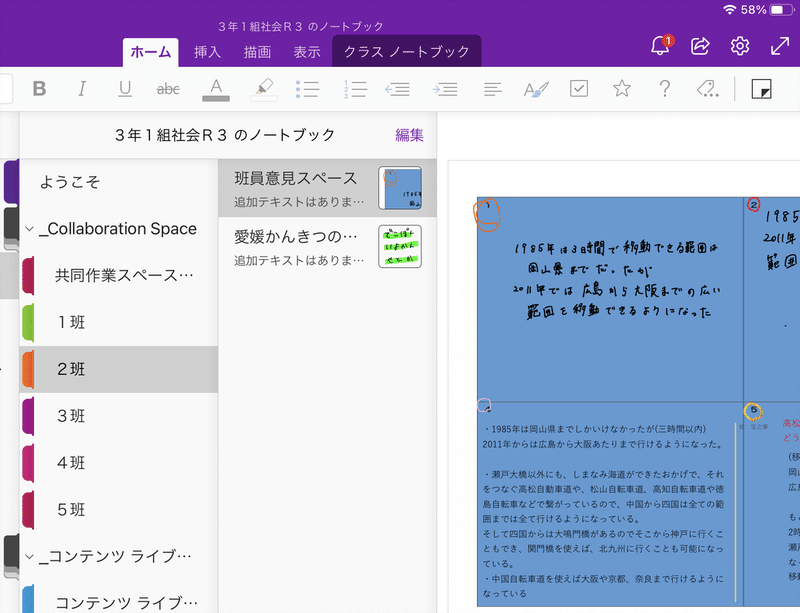The image size is (800, 613).
Task: Open notifications bell
Action: 661,45
